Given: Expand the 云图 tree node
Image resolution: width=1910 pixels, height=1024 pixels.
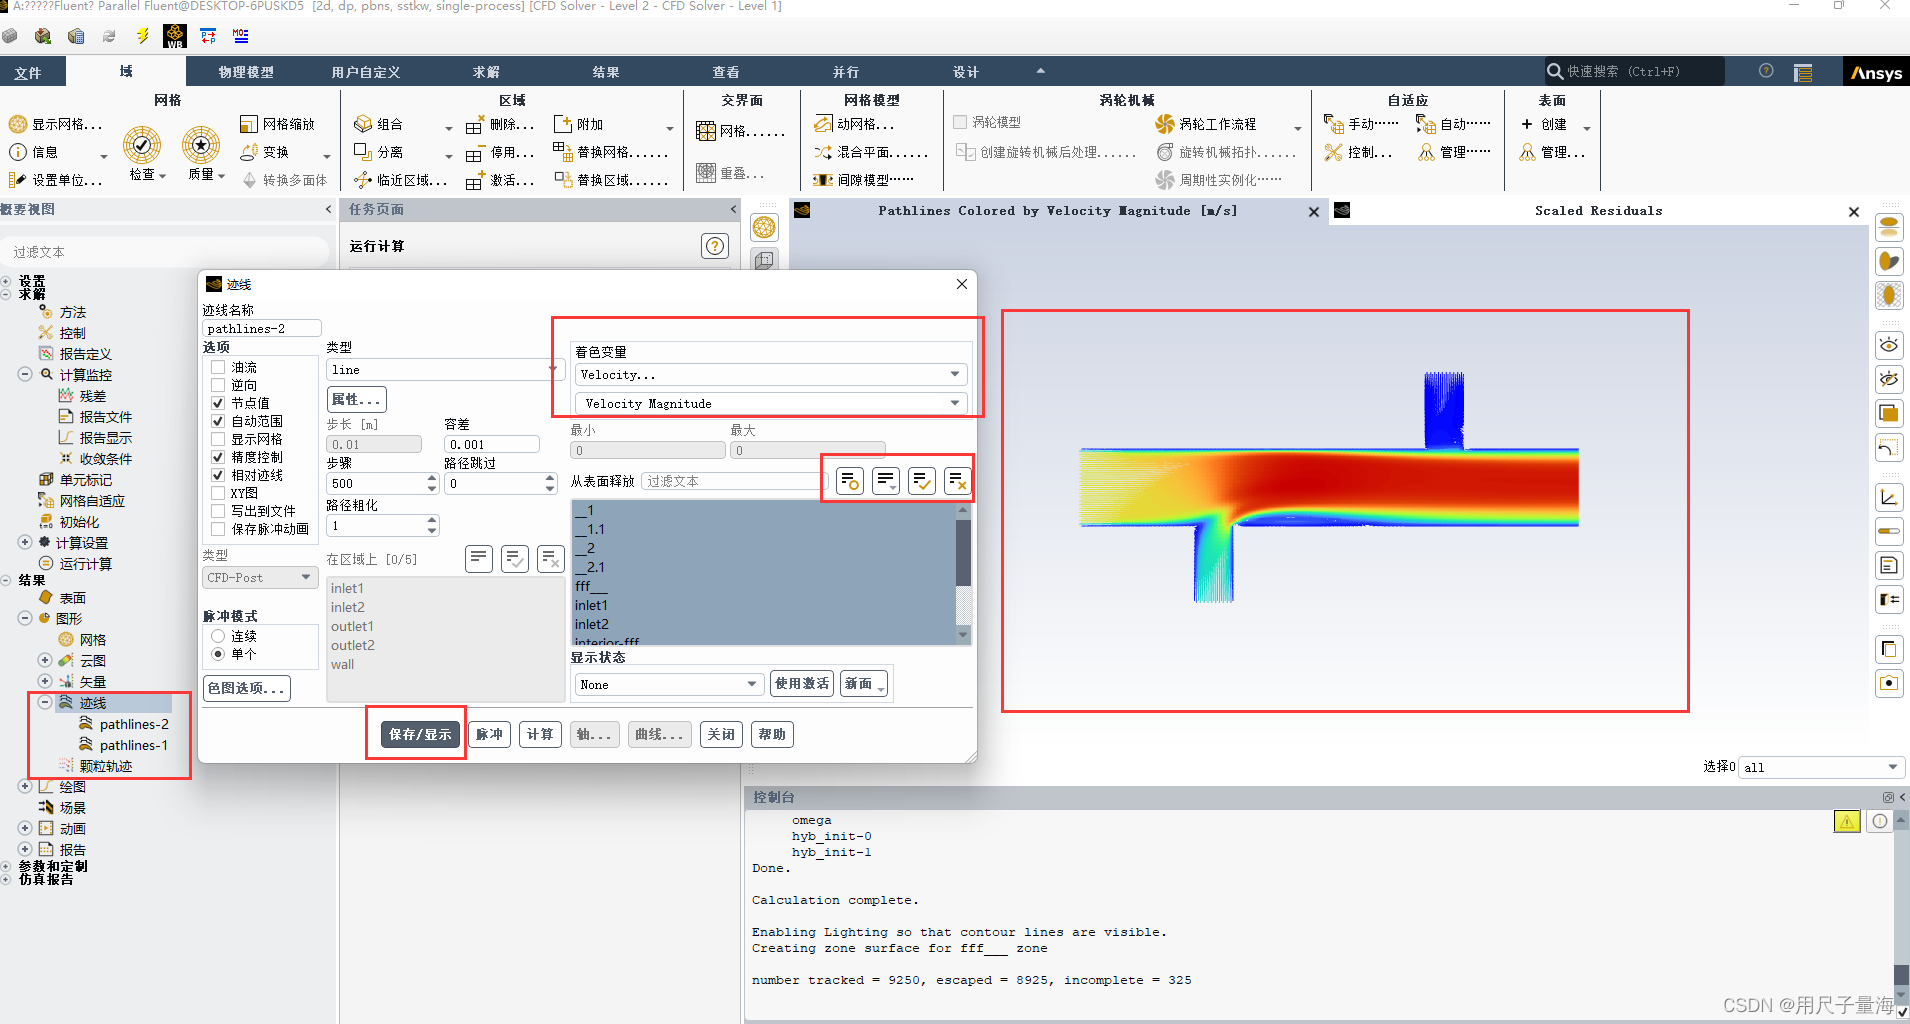Looking at the screenshot, I should click(x=45, y=660).
